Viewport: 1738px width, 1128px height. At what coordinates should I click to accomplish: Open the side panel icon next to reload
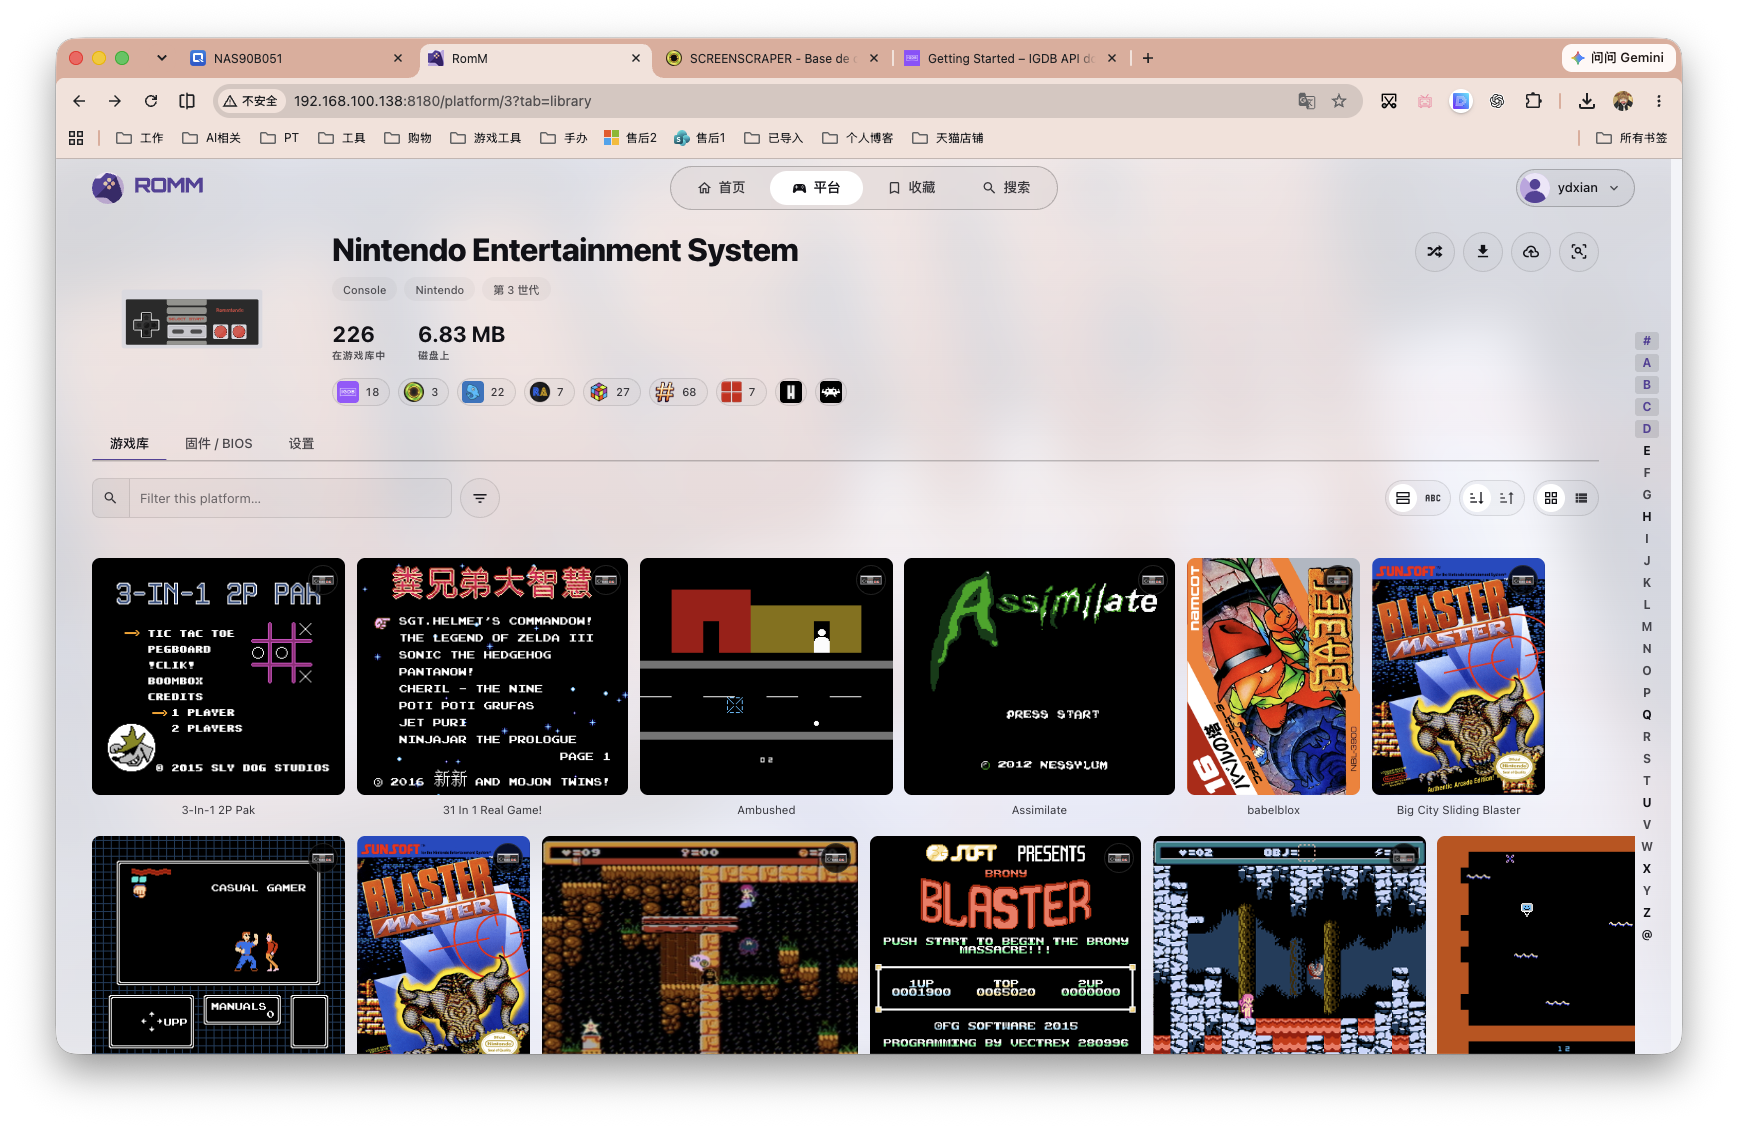pos(187,101)
